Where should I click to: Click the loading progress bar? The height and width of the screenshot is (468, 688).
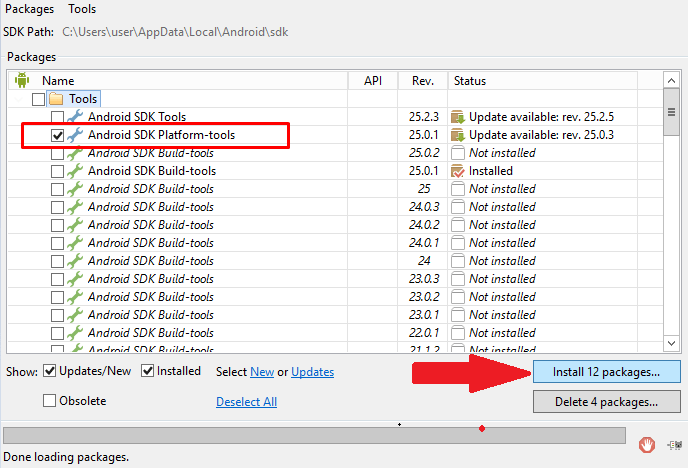[x=314, y=436]
